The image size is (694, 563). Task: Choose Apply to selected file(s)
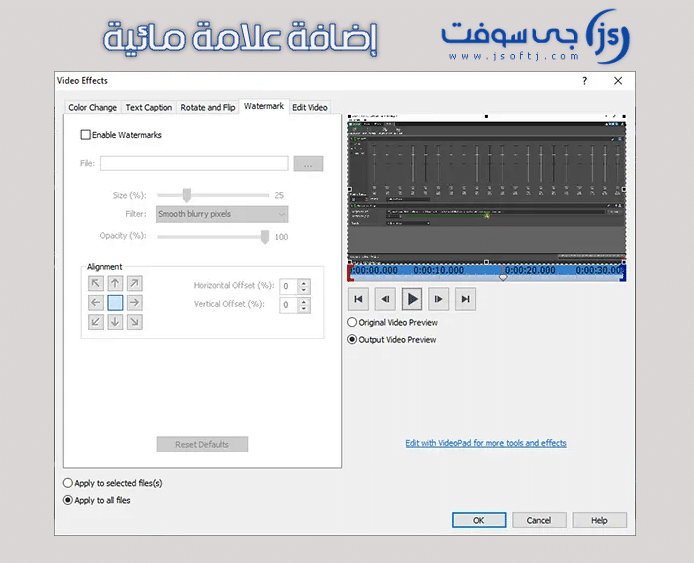(x=68, y=483)
